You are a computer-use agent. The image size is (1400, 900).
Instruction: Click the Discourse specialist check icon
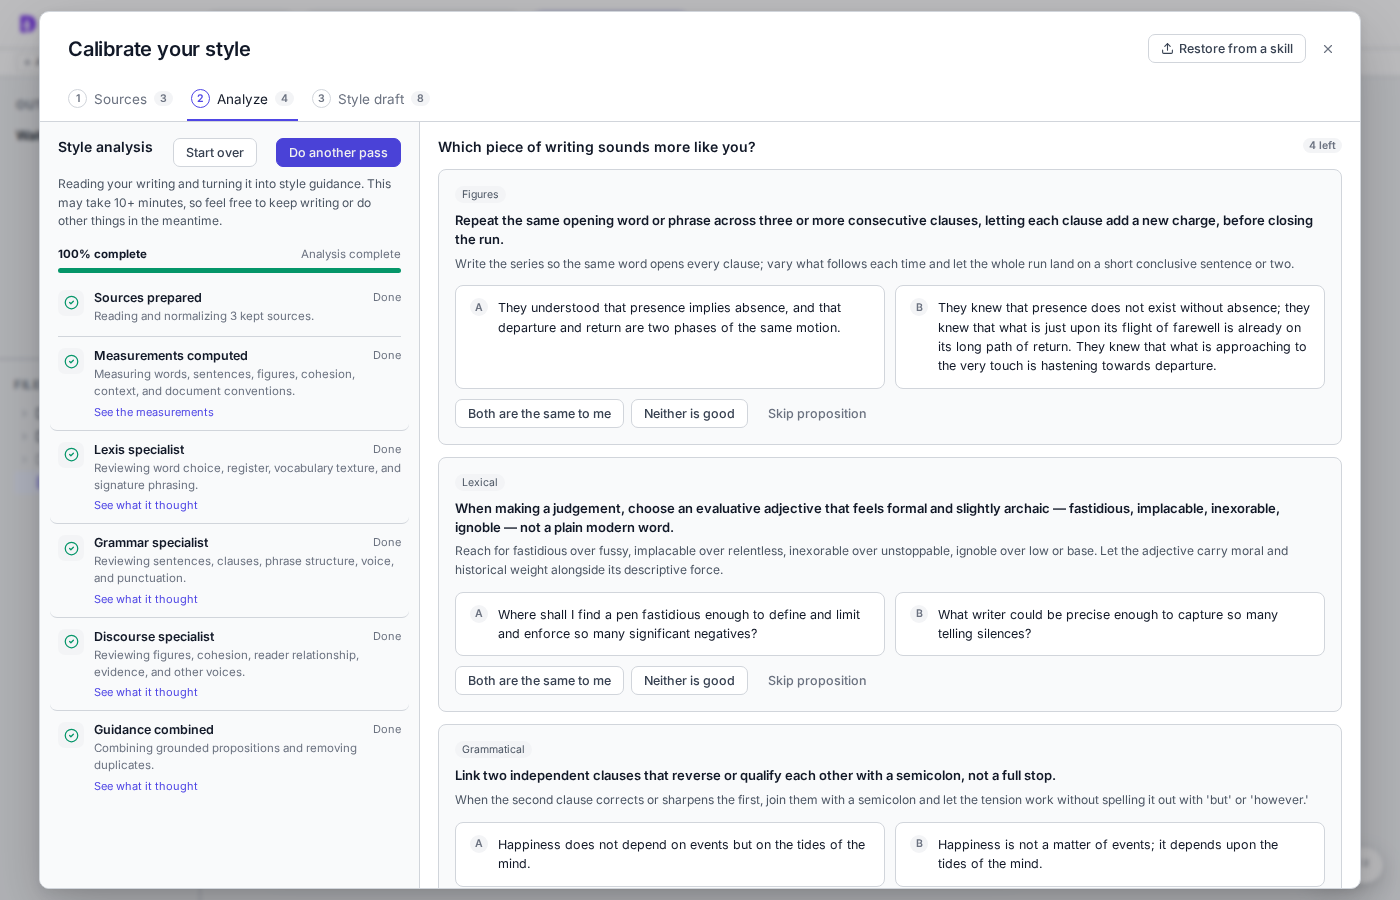point(72,642)
